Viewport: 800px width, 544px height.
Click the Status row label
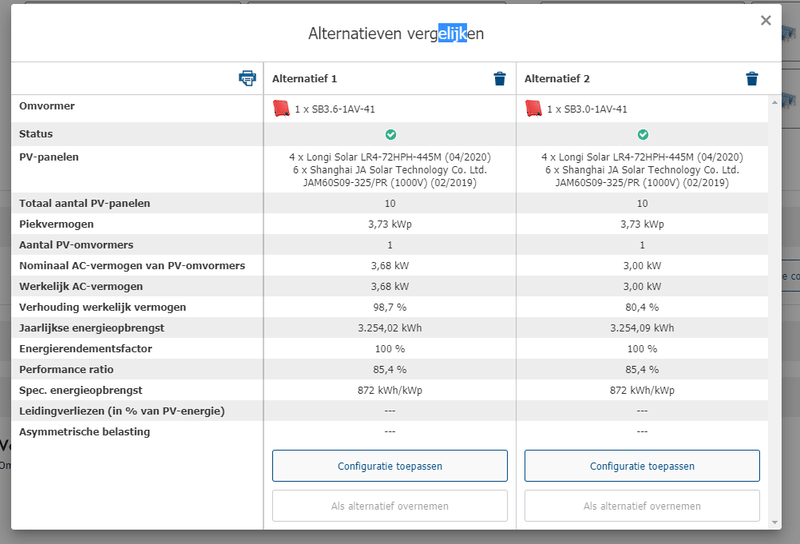click(x=36, y=134)
